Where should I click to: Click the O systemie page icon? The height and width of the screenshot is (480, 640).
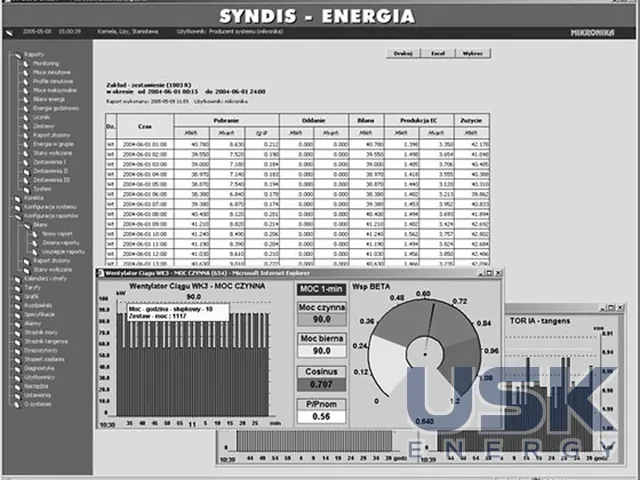pyautogui.click(x=17, y=405)
